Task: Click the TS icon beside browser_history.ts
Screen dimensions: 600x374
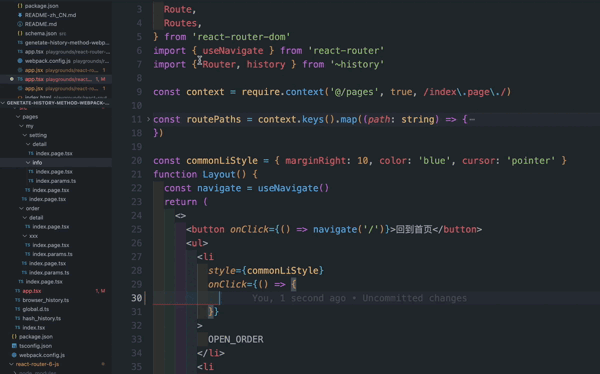Action: coord(17,300)
